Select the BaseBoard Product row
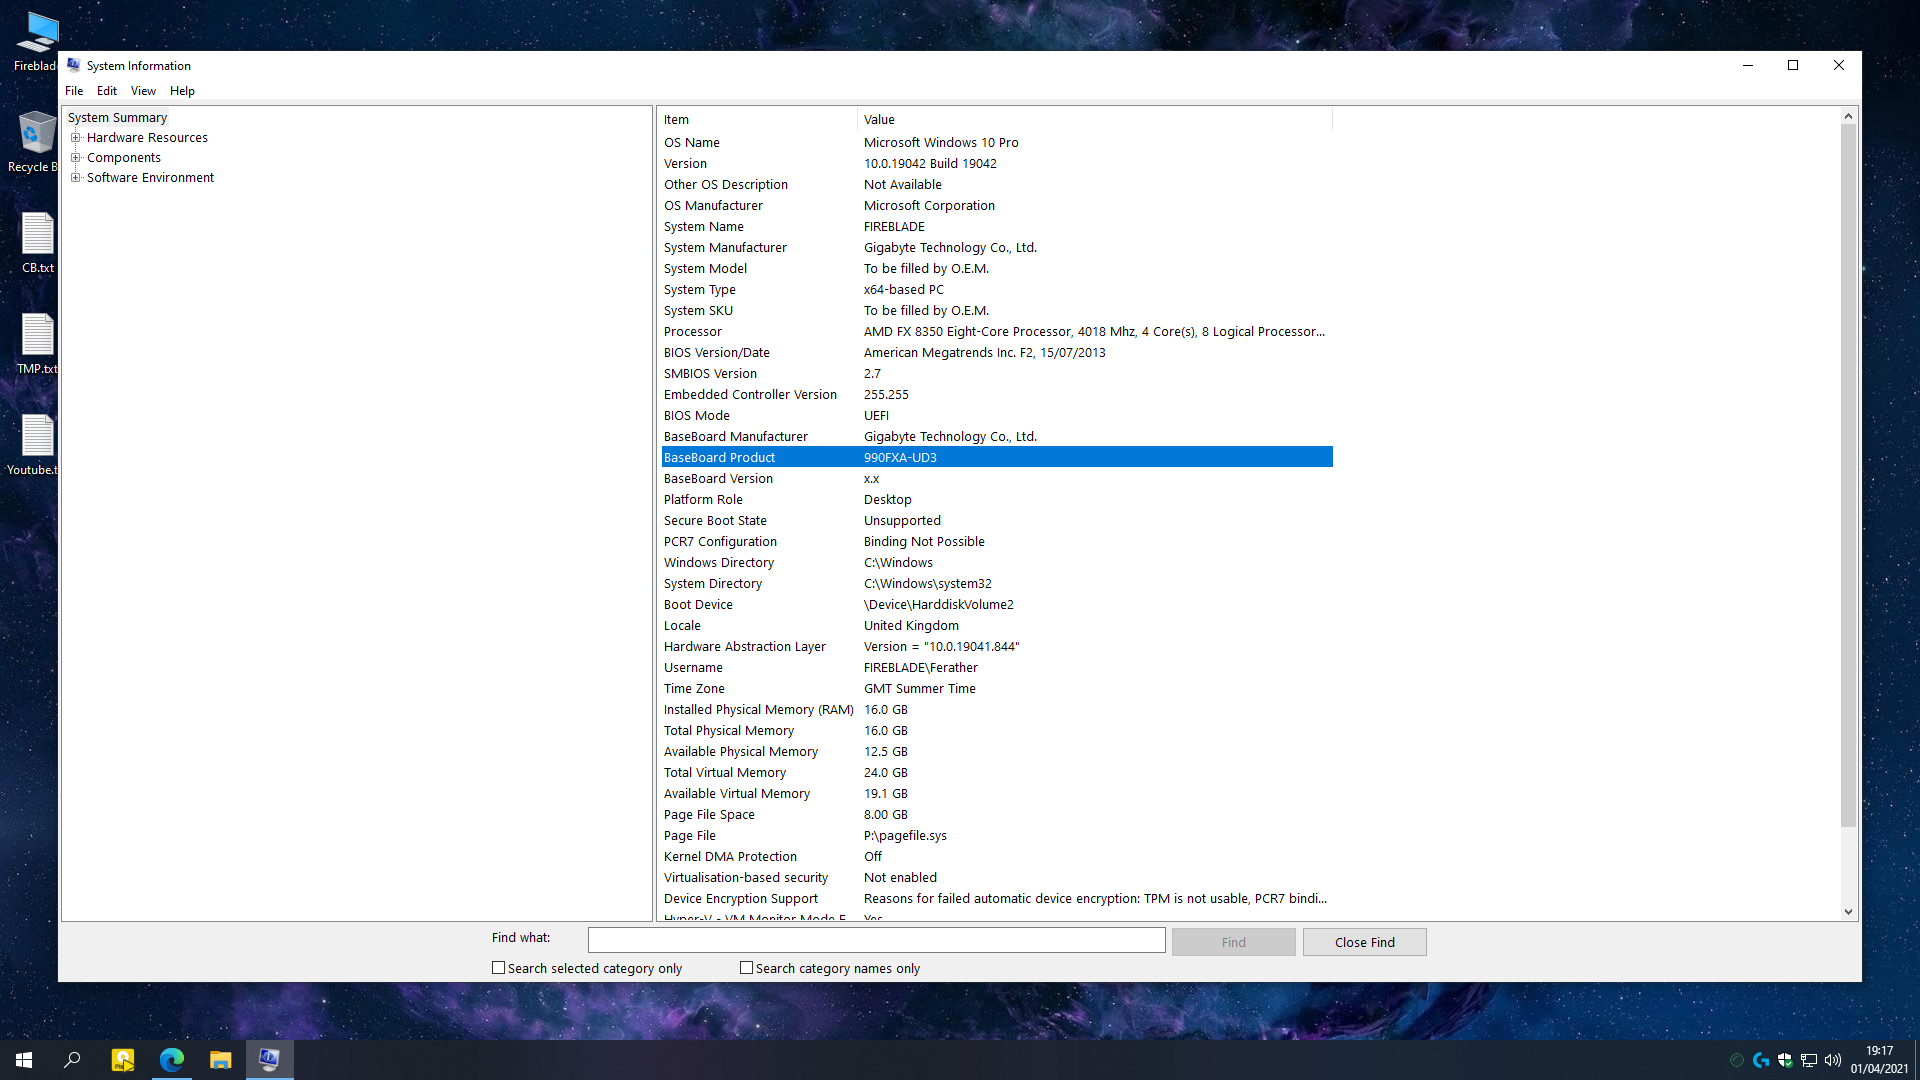1920x1080 pixels. click(997, 457)
